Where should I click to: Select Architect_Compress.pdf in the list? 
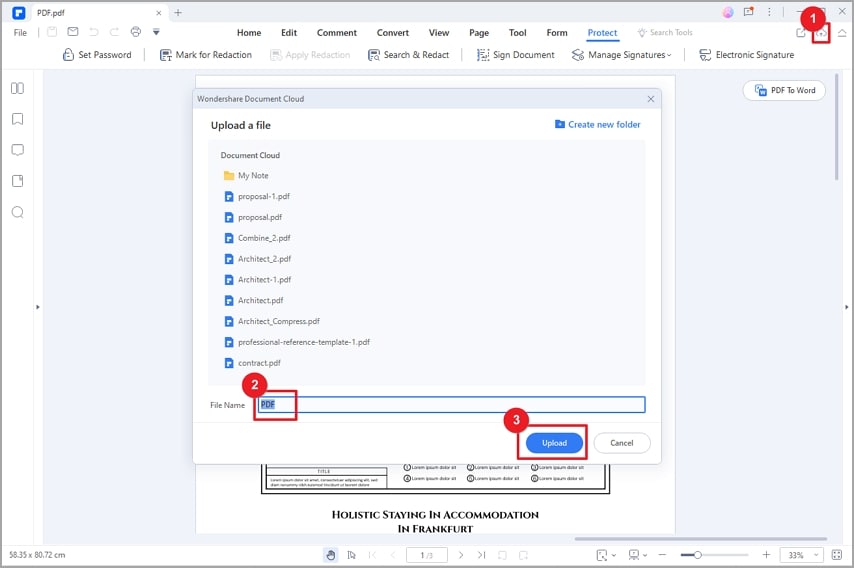[272, 321]
